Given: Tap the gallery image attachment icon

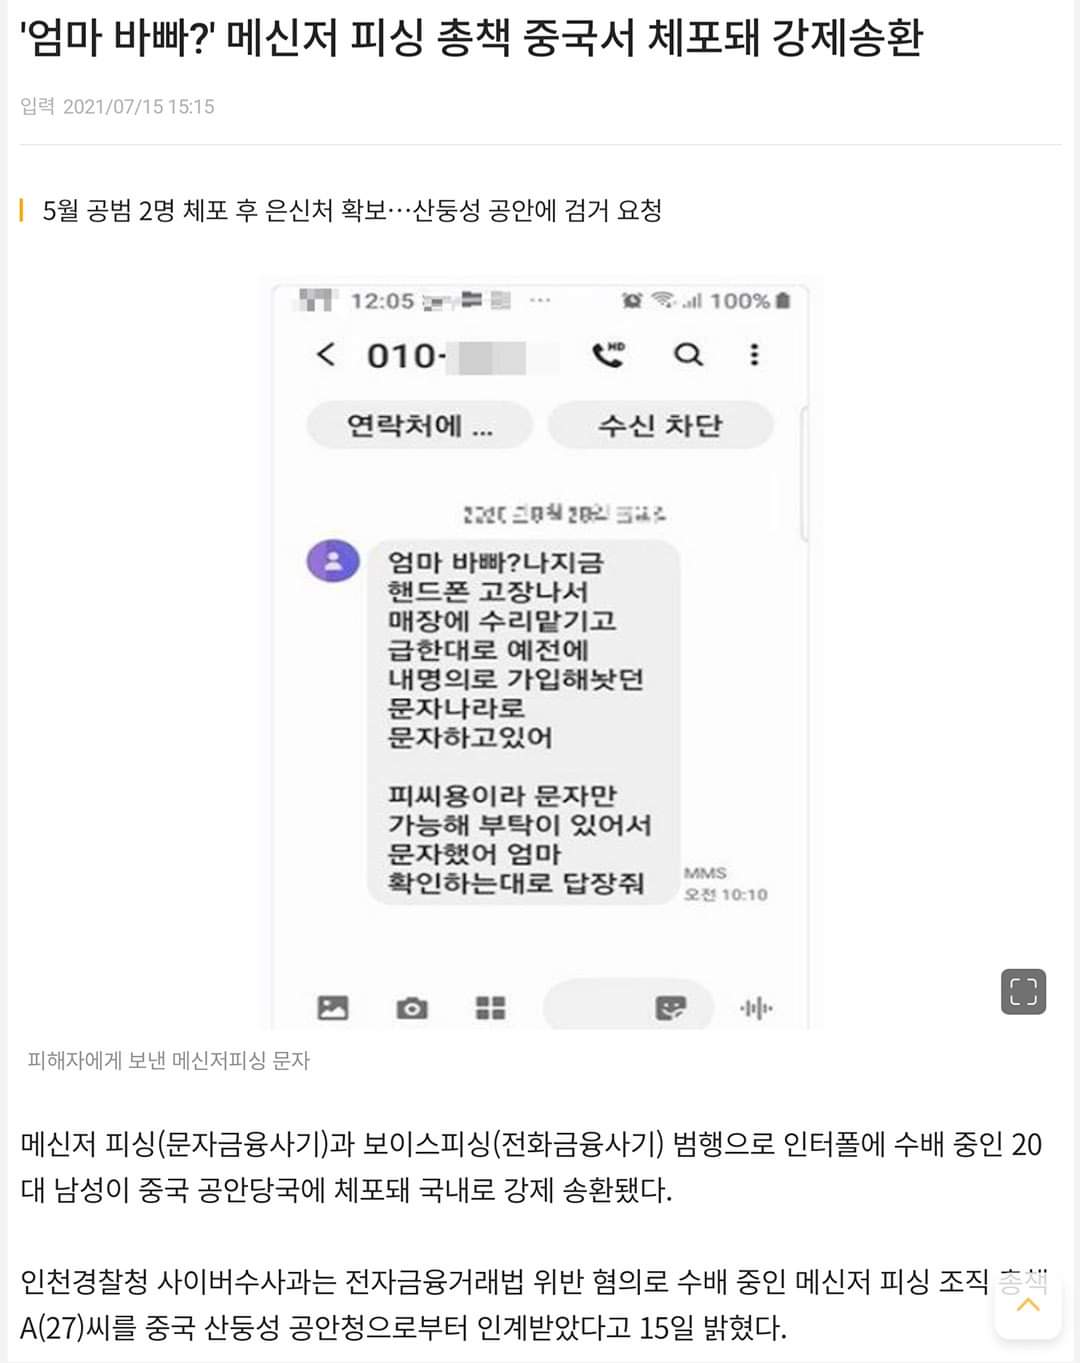Looking at the screenshot, I should [x=332, y=1008].
